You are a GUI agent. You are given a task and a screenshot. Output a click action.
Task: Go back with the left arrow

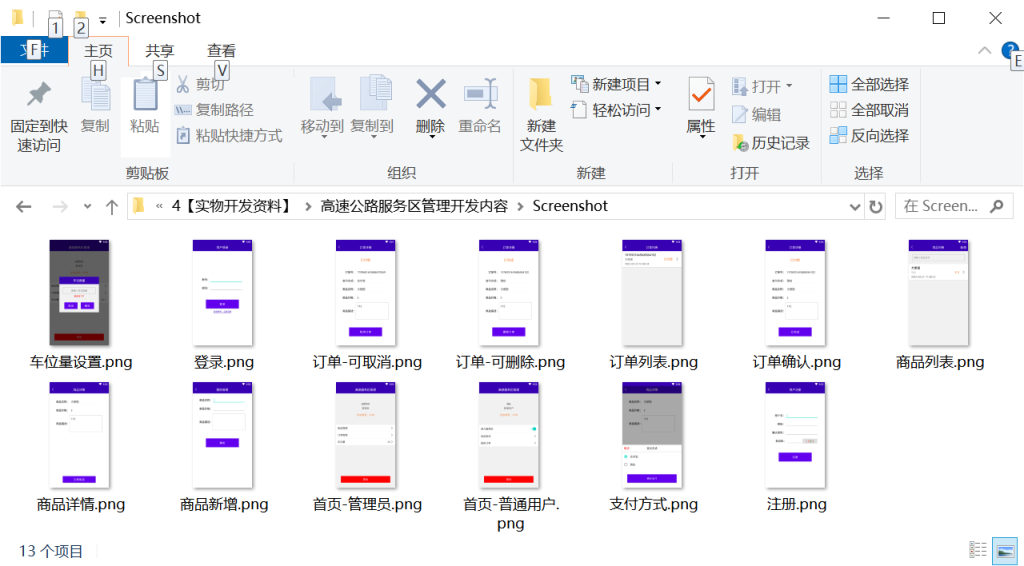click(24, 207)
